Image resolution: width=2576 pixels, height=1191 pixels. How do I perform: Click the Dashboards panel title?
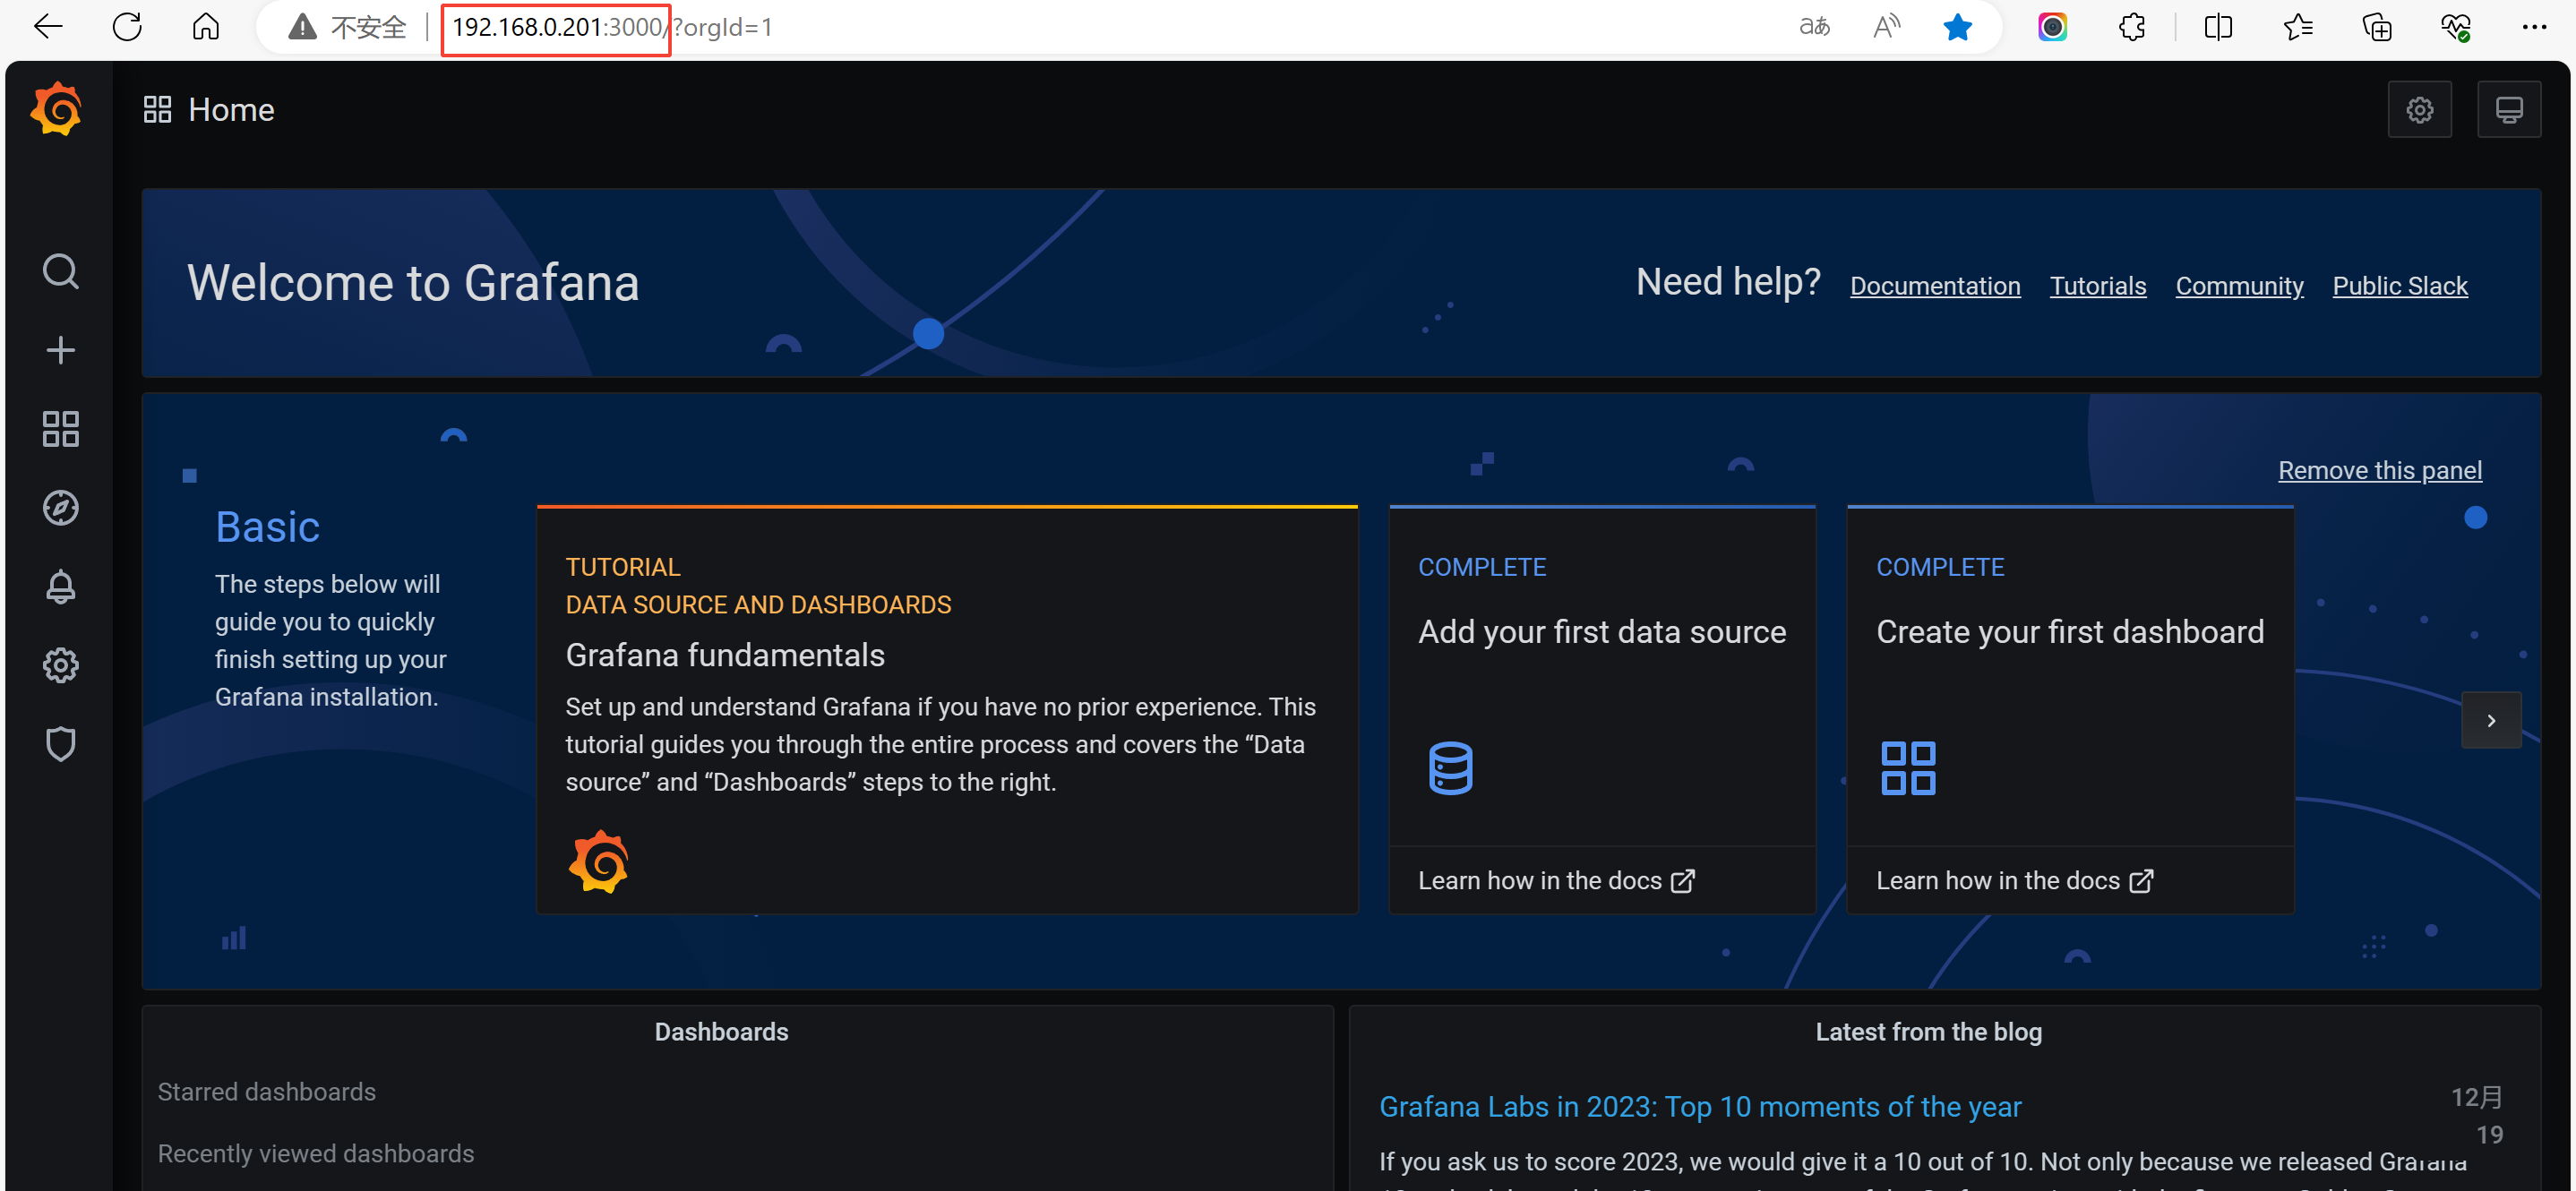[721, 1032]
